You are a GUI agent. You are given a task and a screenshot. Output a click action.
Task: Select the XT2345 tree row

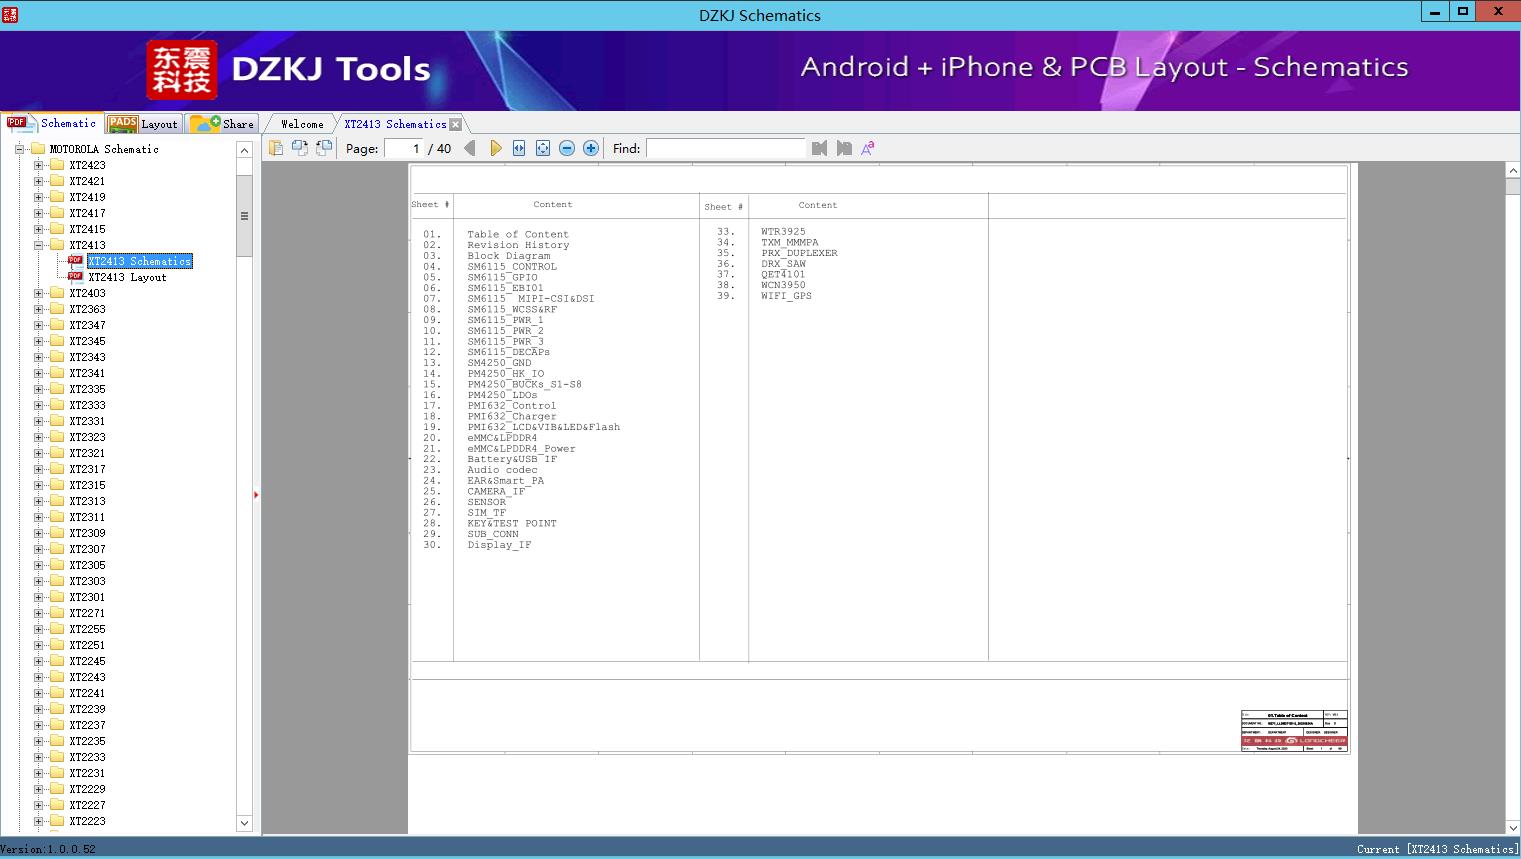click(87, 341)
